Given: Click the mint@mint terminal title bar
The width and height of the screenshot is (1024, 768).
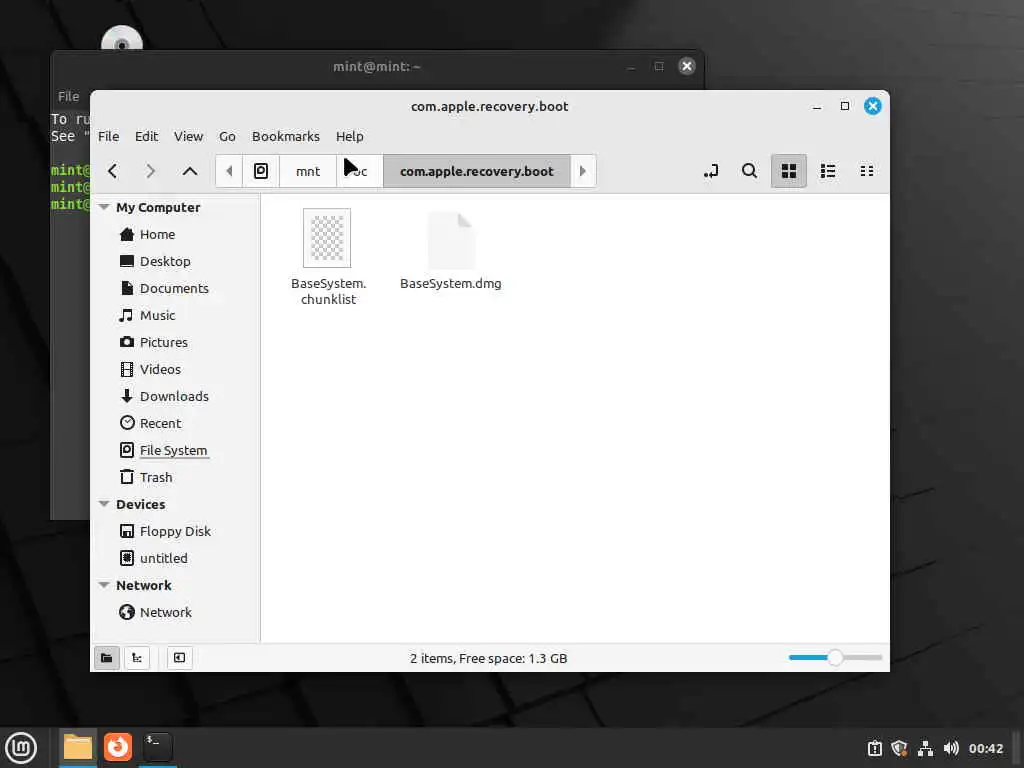Looking at the screenshot, I should pyautogui.click(x=377, y=66).
